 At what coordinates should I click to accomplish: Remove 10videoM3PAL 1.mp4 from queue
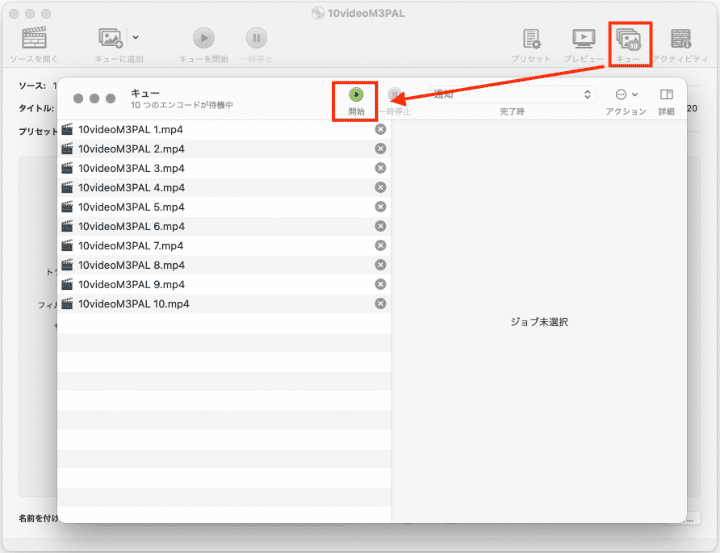pos(380,130)
